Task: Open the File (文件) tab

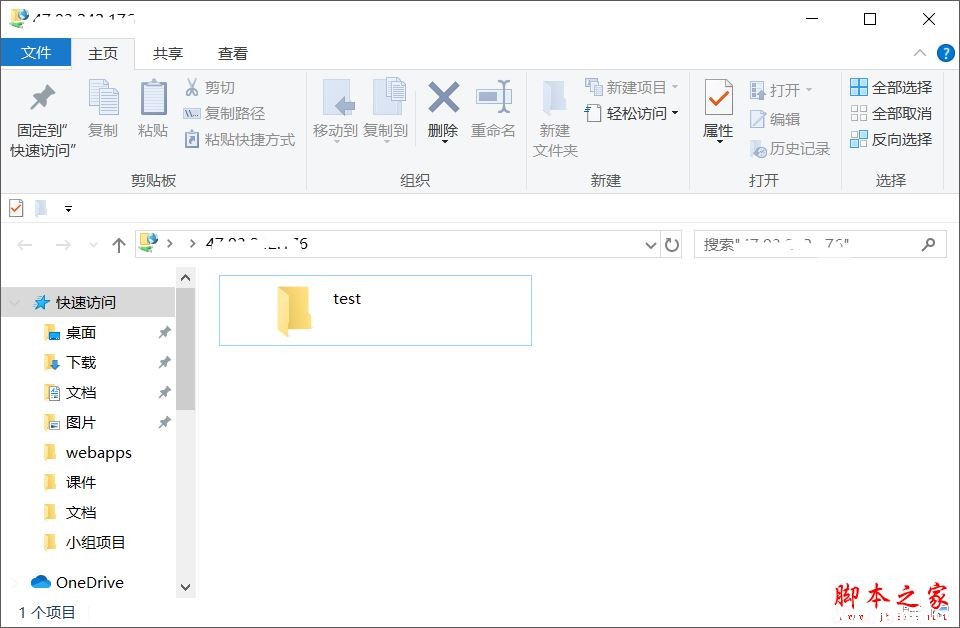Action: [36, 53]
